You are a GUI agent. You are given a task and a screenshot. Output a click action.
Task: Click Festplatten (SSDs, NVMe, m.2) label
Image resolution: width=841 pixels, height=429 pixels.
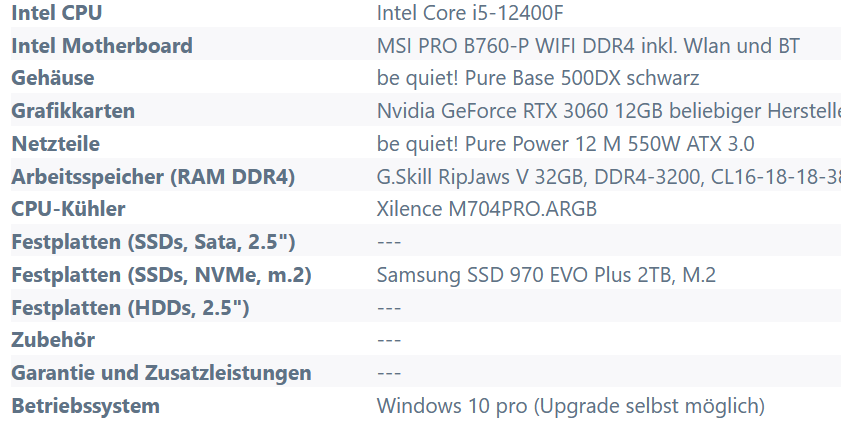tap(161, 275)
